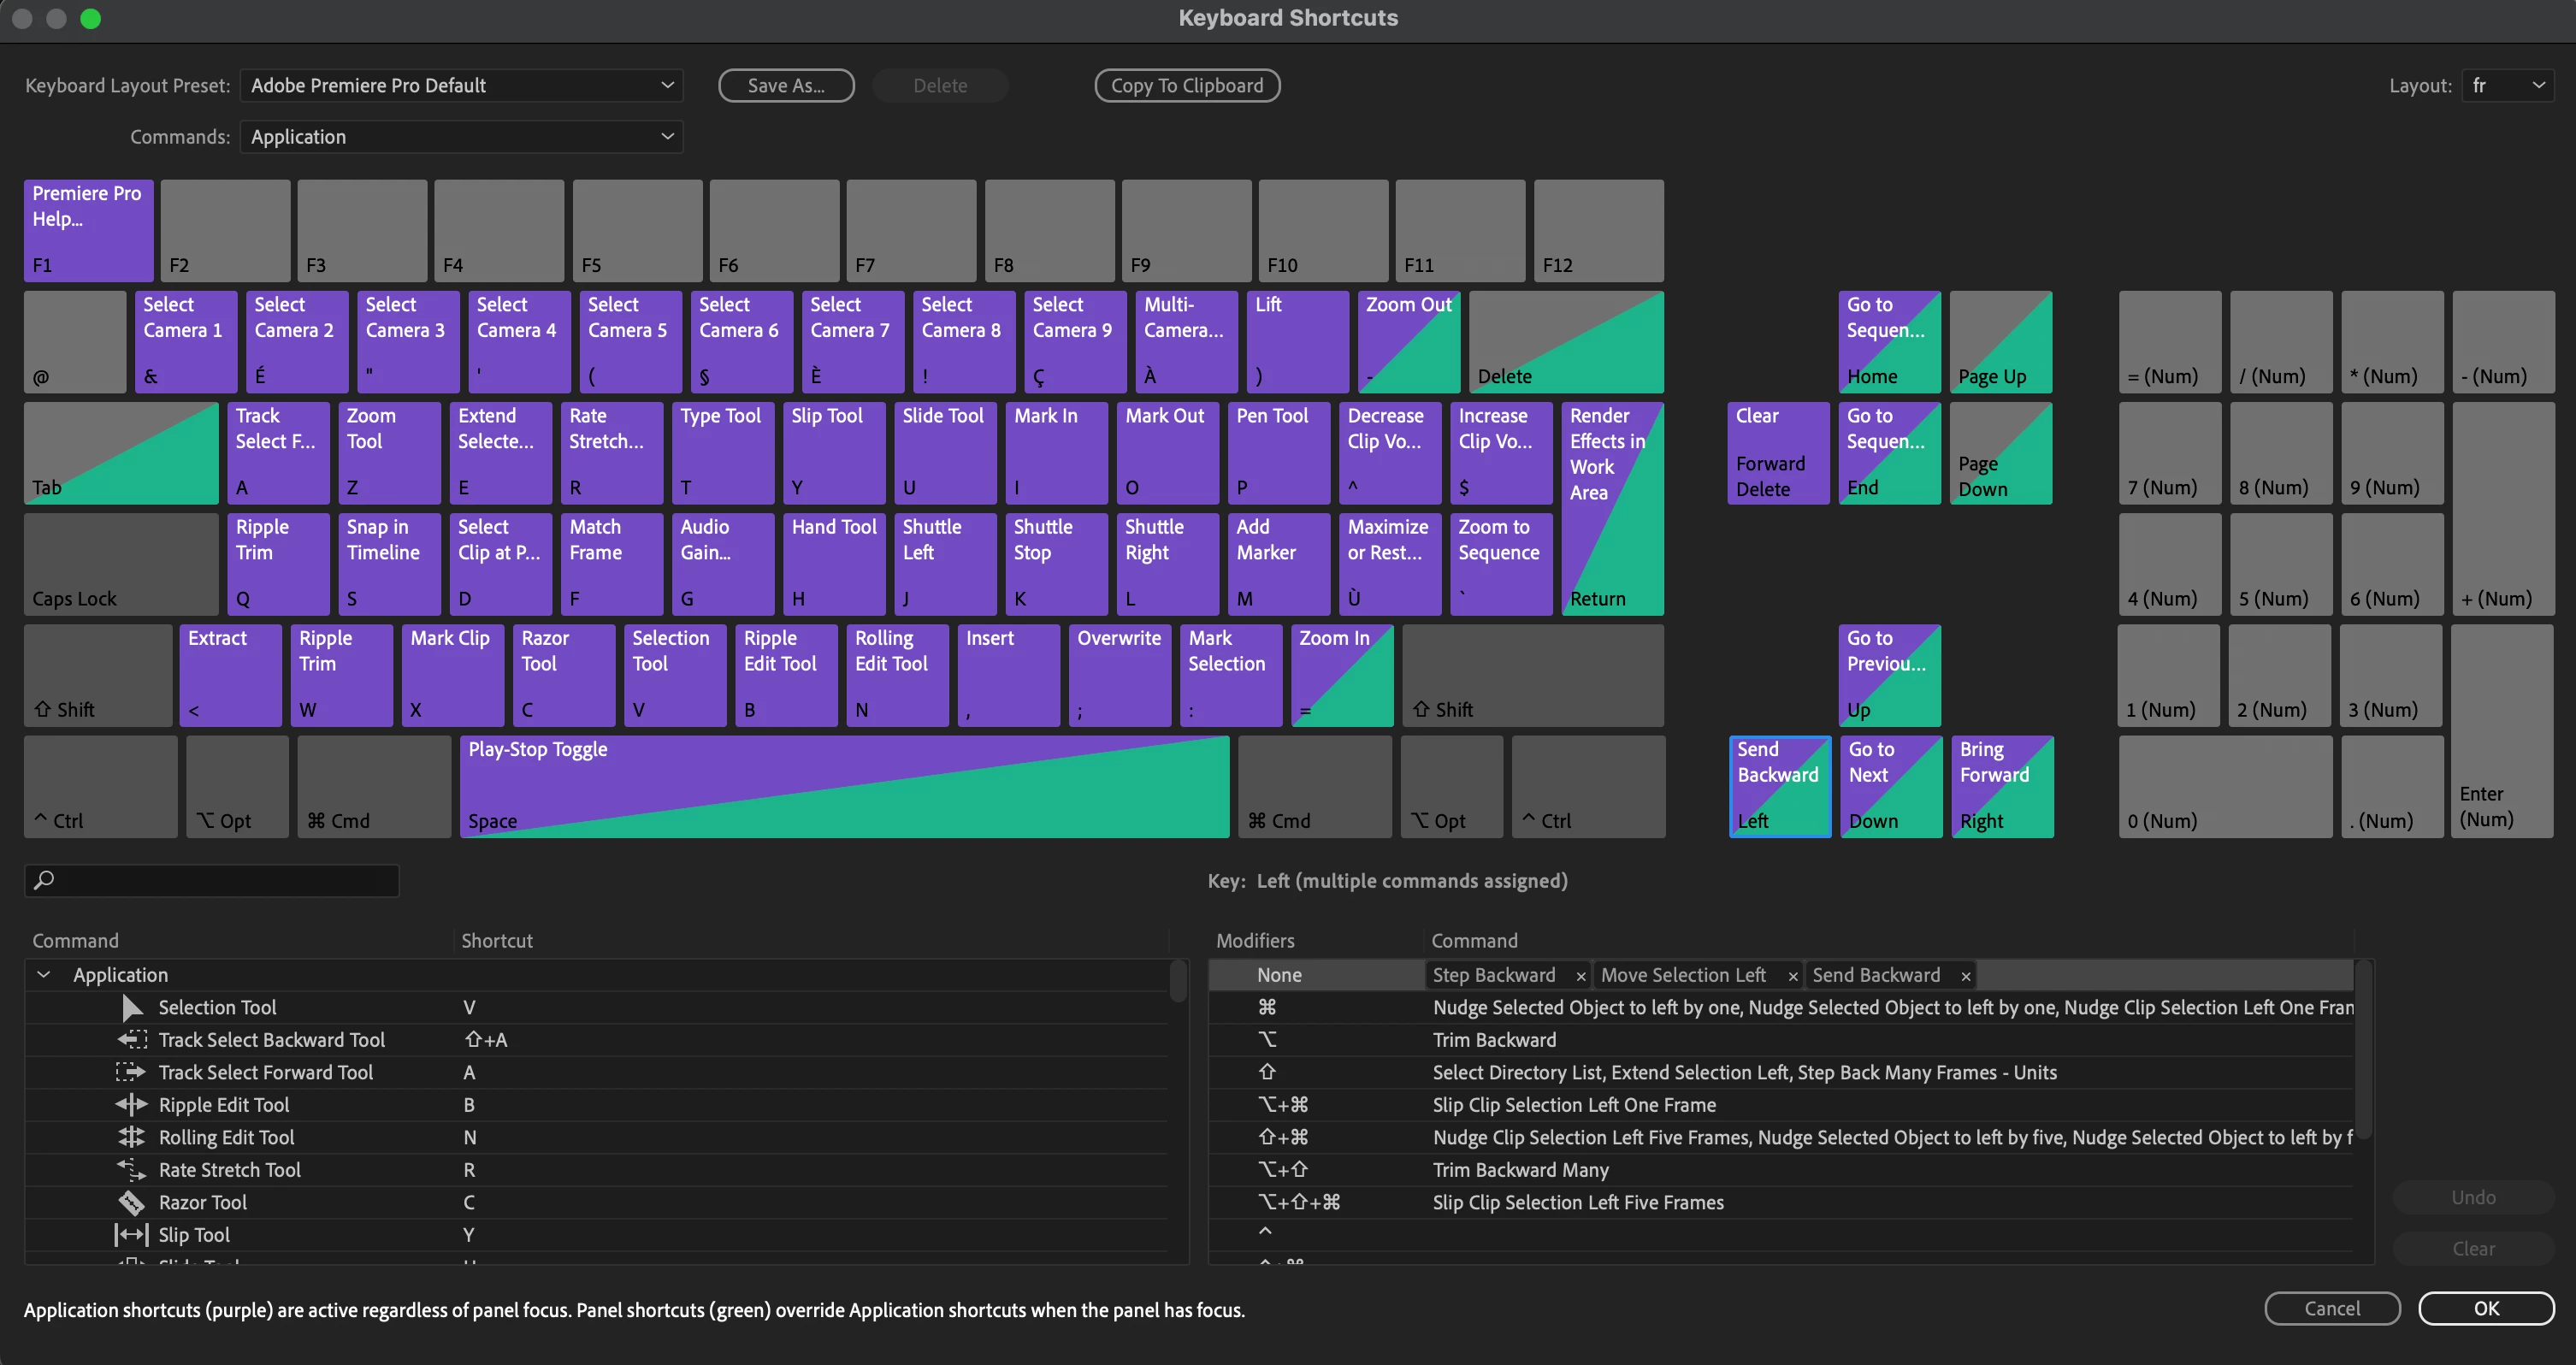Select the Command modifier row
This screenshot has height=1365, width=2576.
(x=1267, y=1007)
